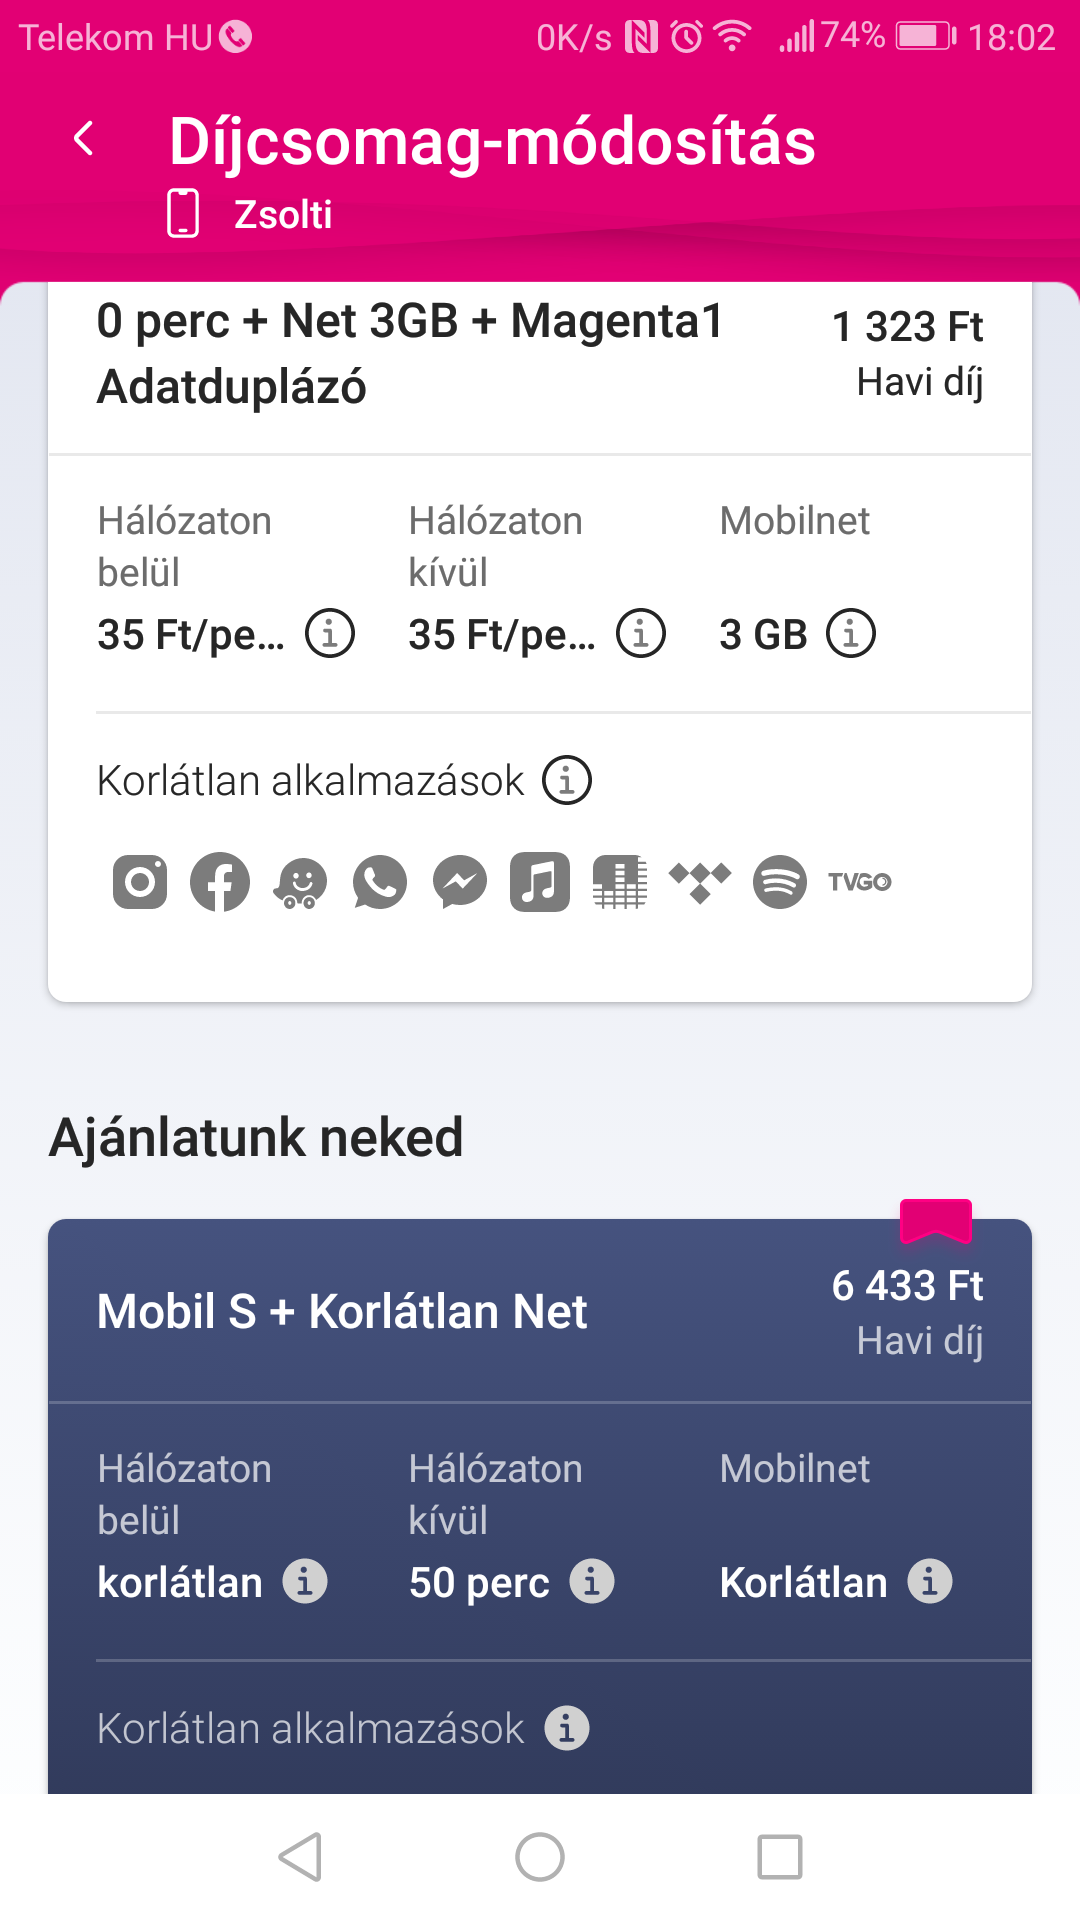Image resolution: width=1080 pixels, height=1920 pixels.
Task: Tap the Waze icon in unlimited apps
Action: tap(300, 883)
